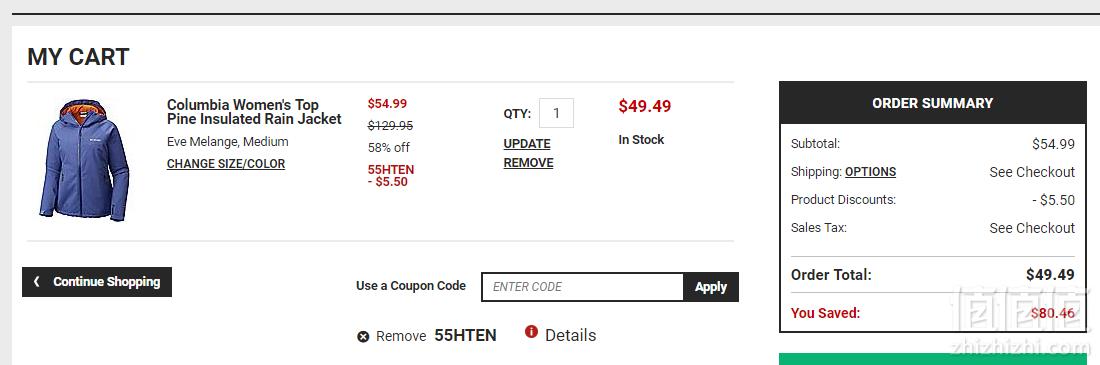Click CHANGE SIZE/COLOR link
The width and height of the screenshot is (1100, 365).
(226, 164)
